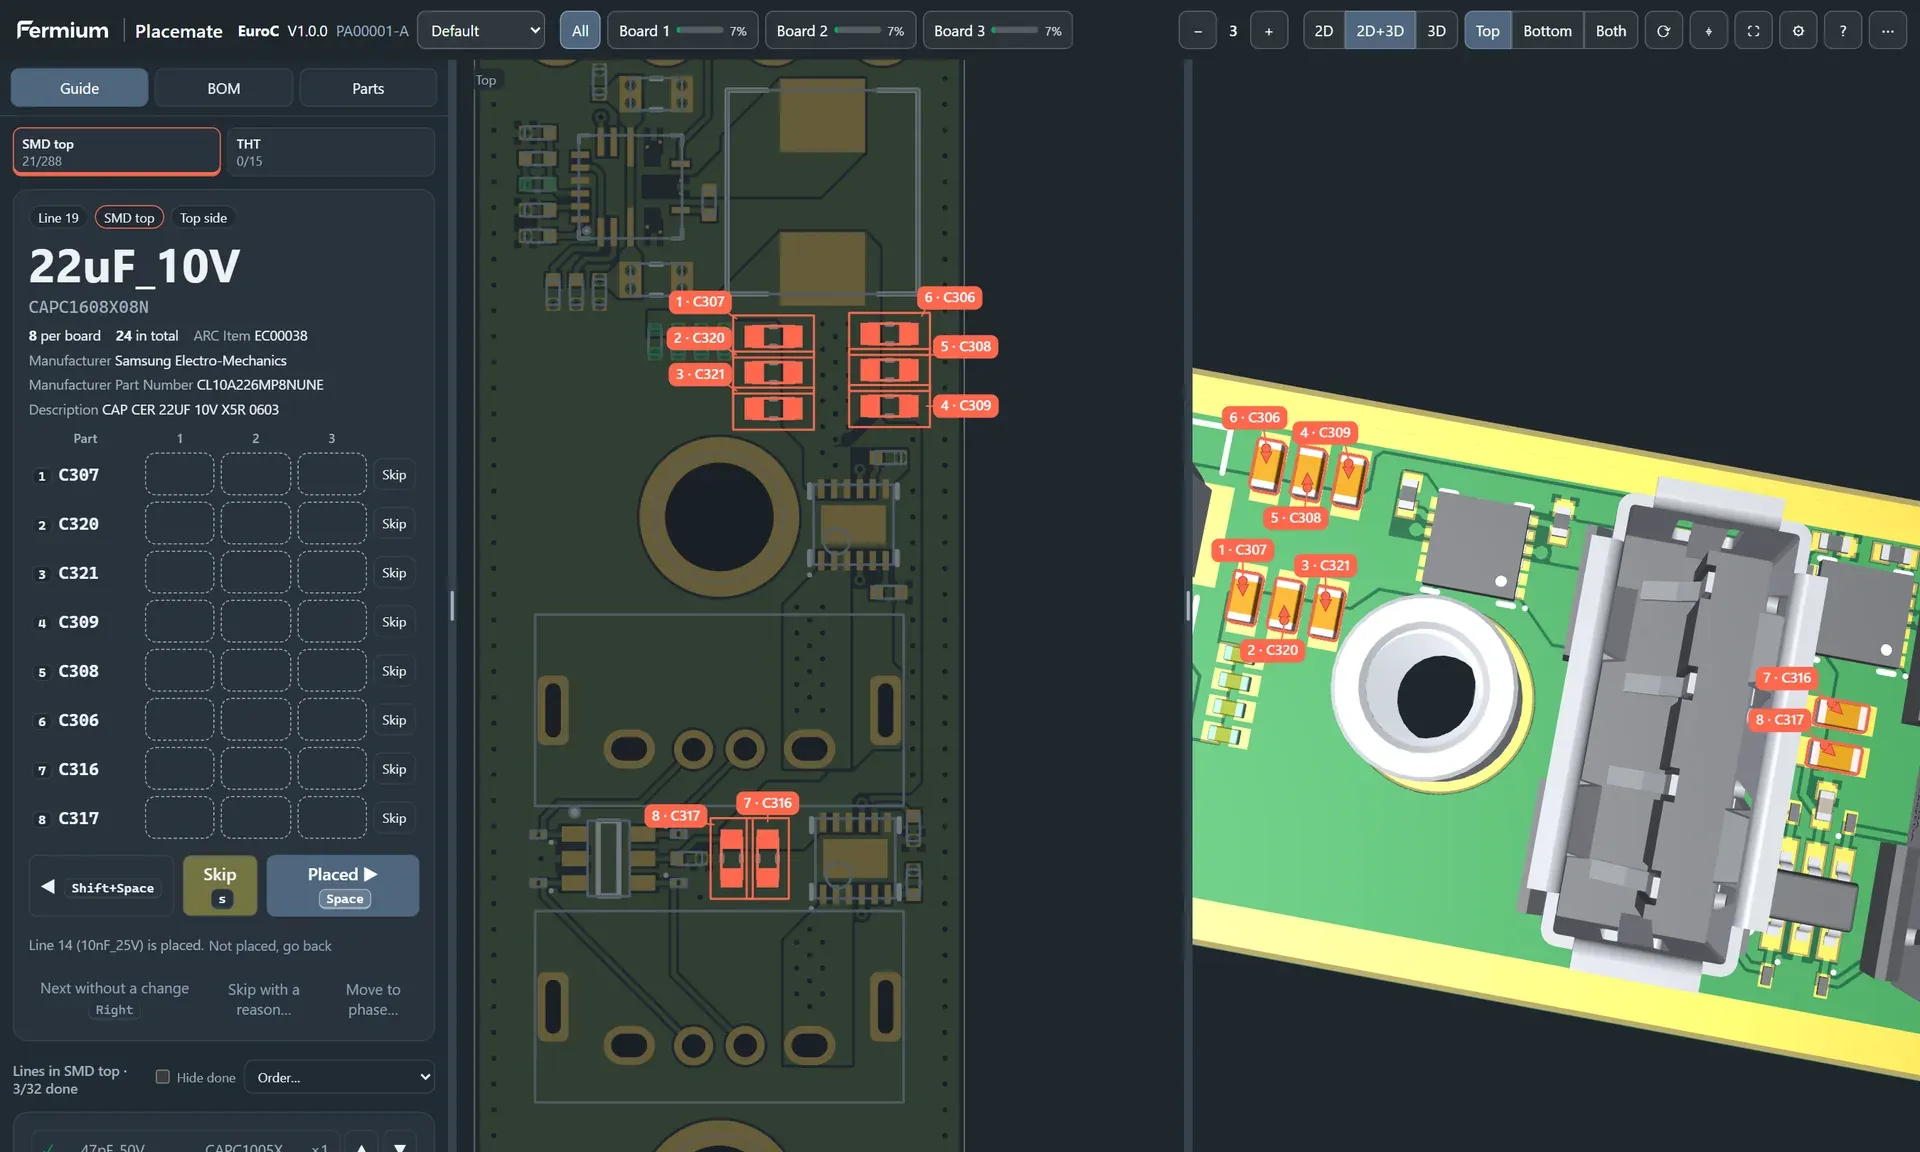The height and width of the screenshot is (1152, 1920).
Task: Open settings gear icon
Action: 1798,31
